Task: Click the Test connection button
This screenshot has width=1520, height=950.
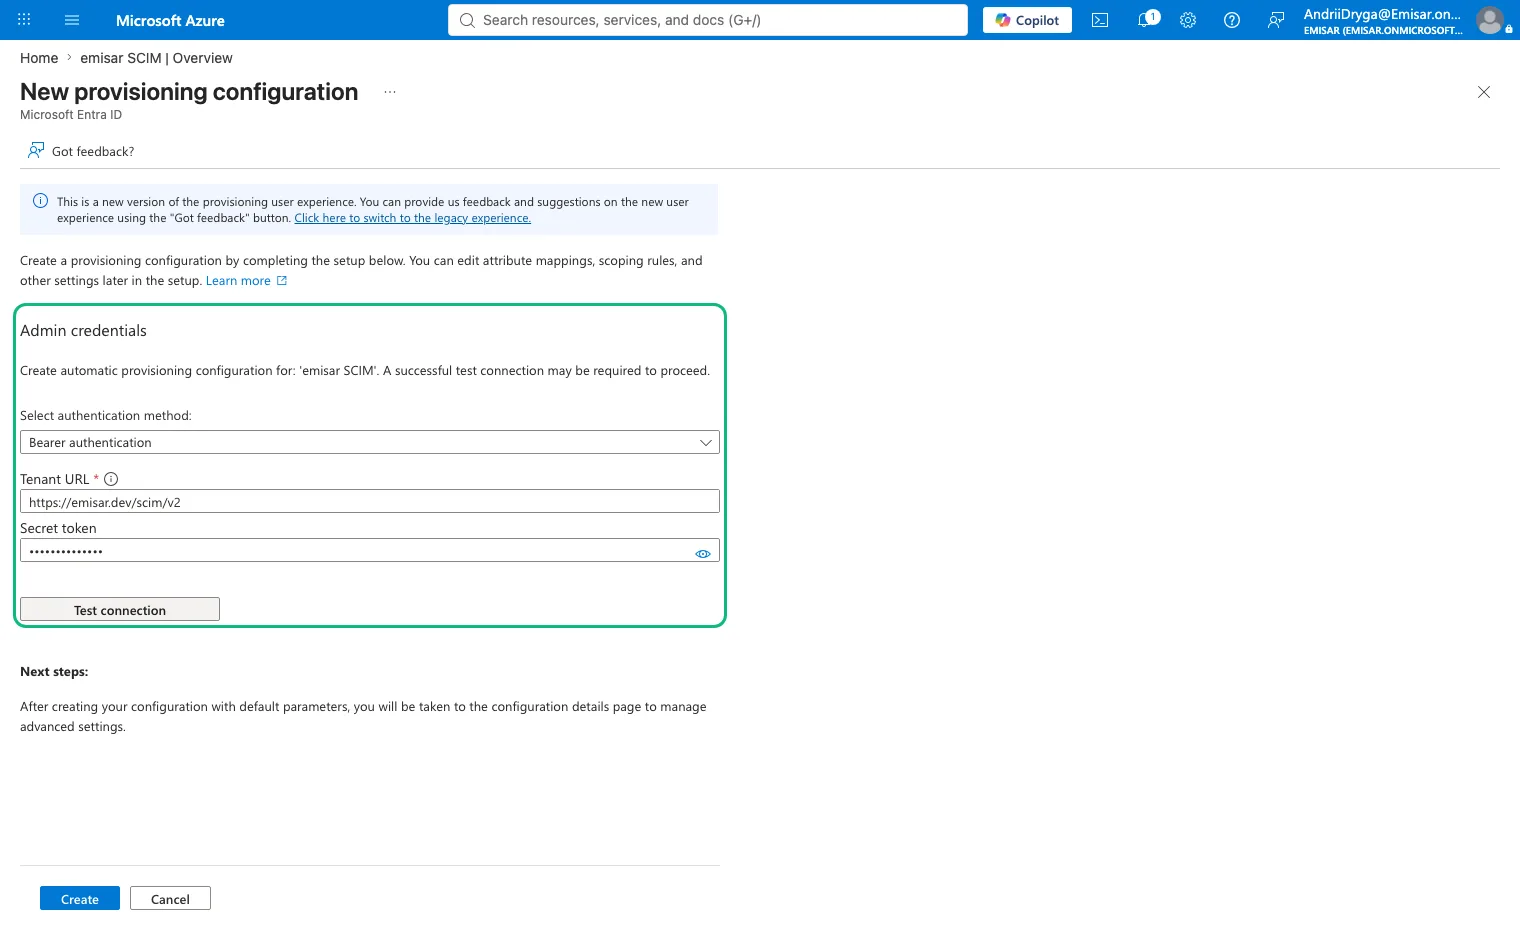Action: pos(120,610)
